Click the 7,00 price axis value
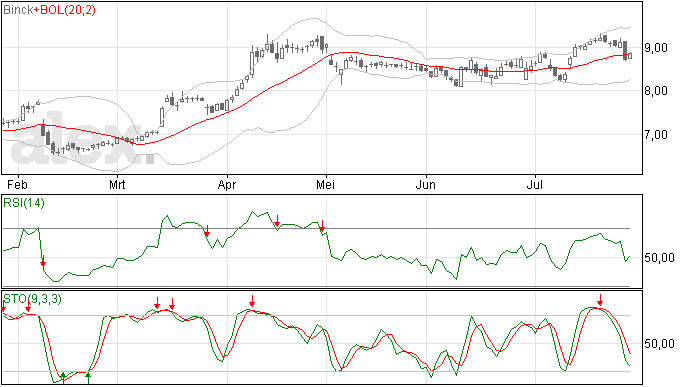This screenshot has width=690, height=387. (656, 135)
